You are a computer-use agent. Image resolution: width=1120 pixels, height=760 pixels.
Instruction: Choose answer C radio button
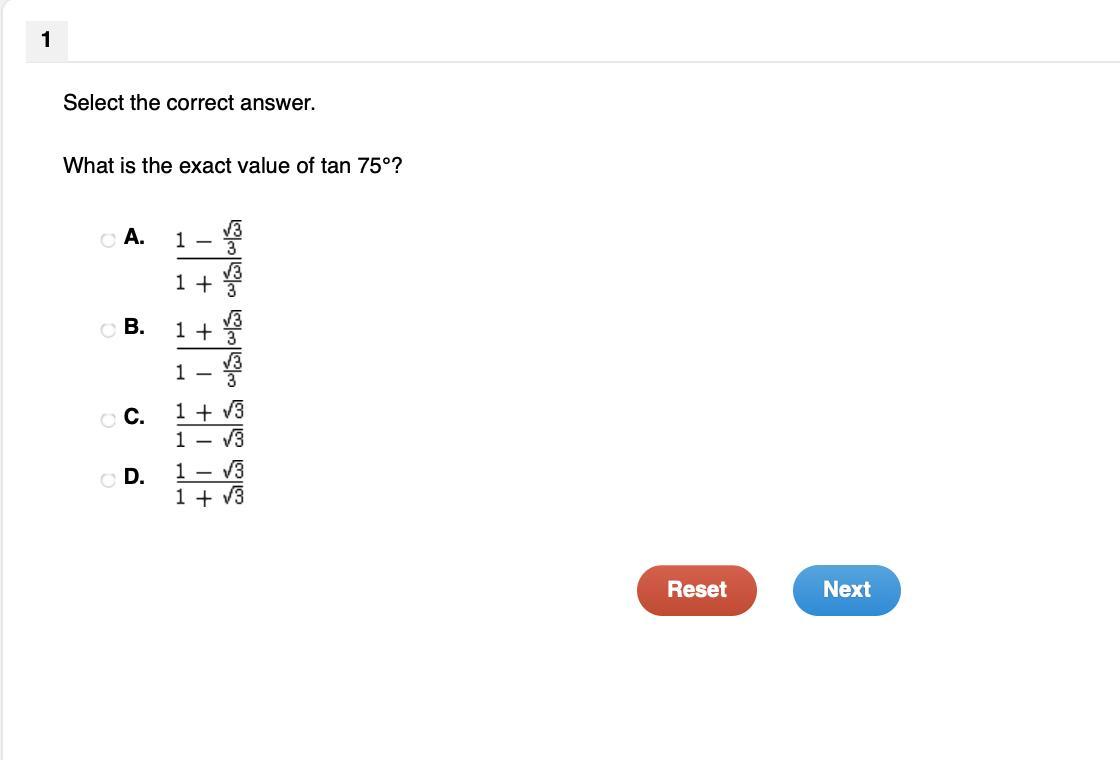pyautogui.click(x=108, y=420)
